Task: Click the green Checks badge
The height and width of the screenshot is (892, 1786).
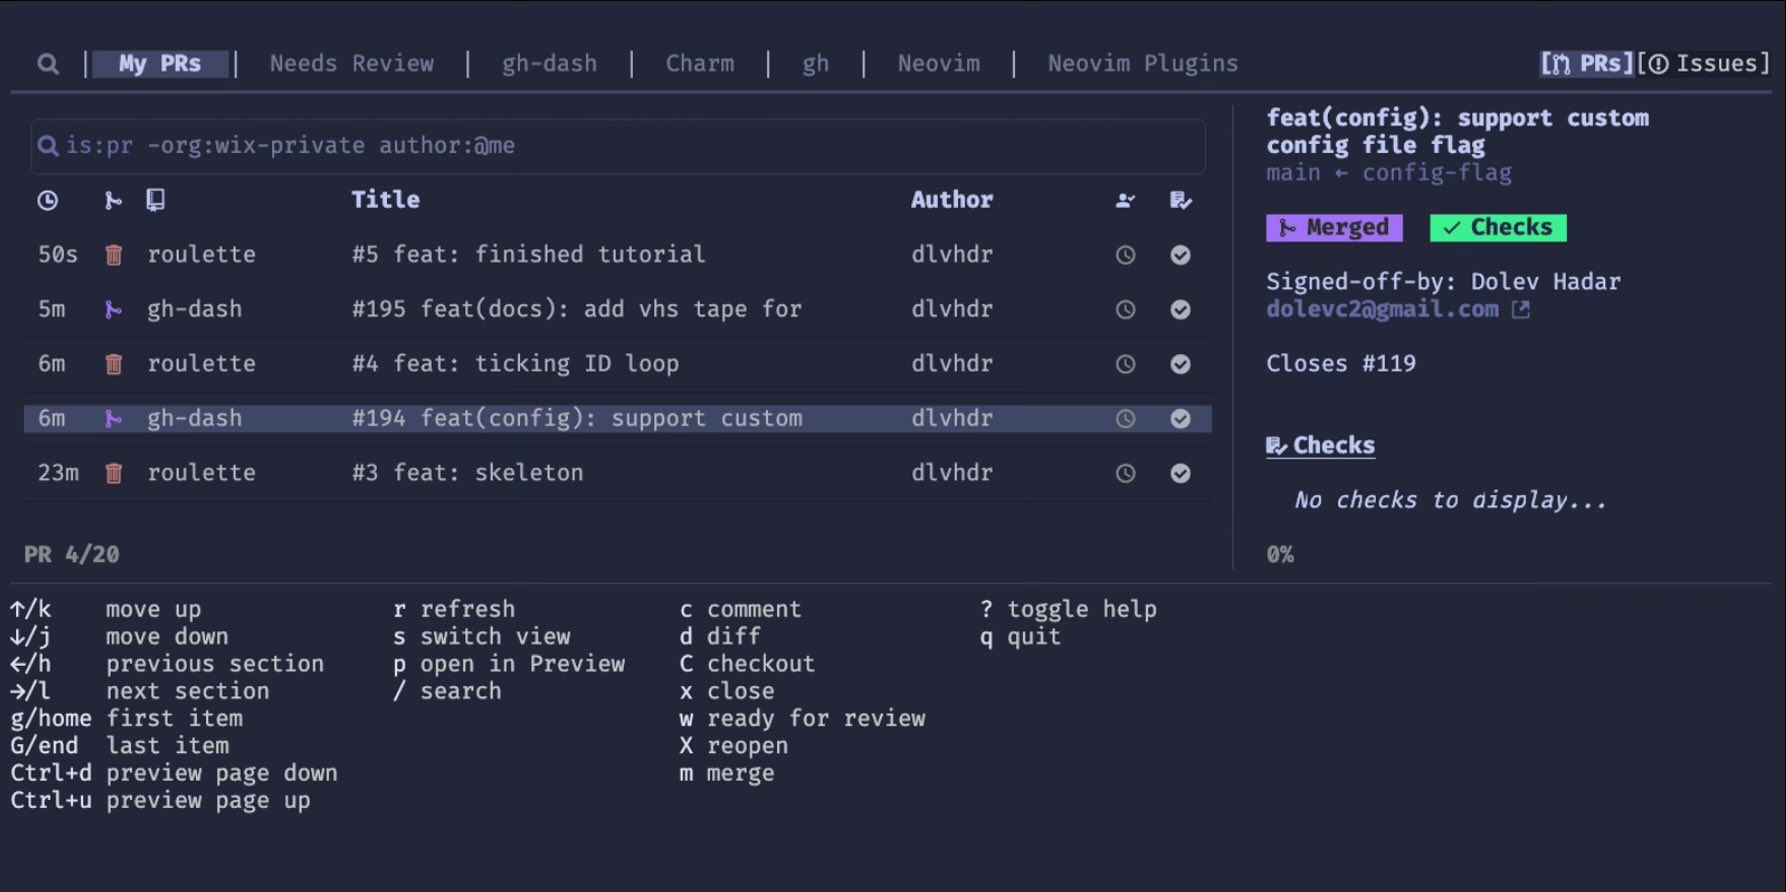Action: pos(1497,228)
